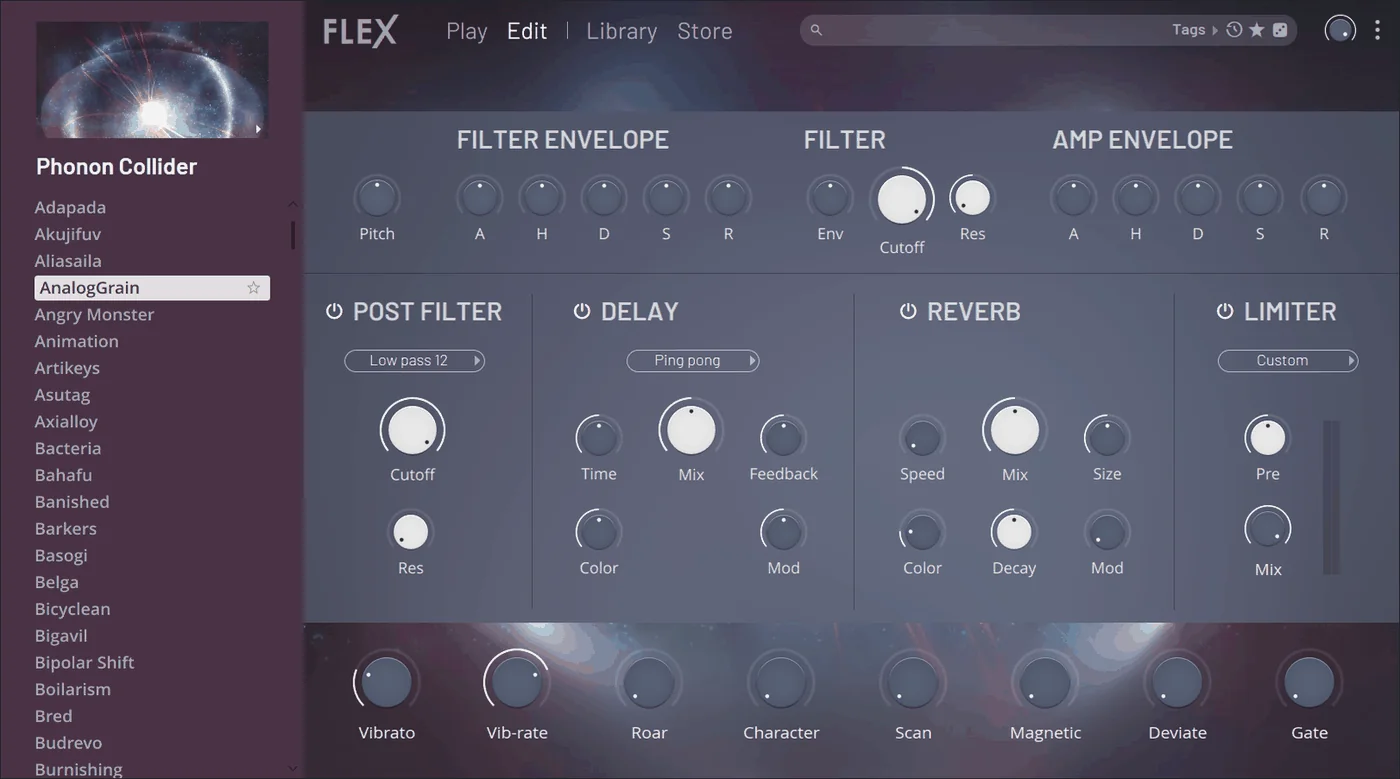Open the Library tab
This screenshot has height=779, width=1400.
(621, 31)
